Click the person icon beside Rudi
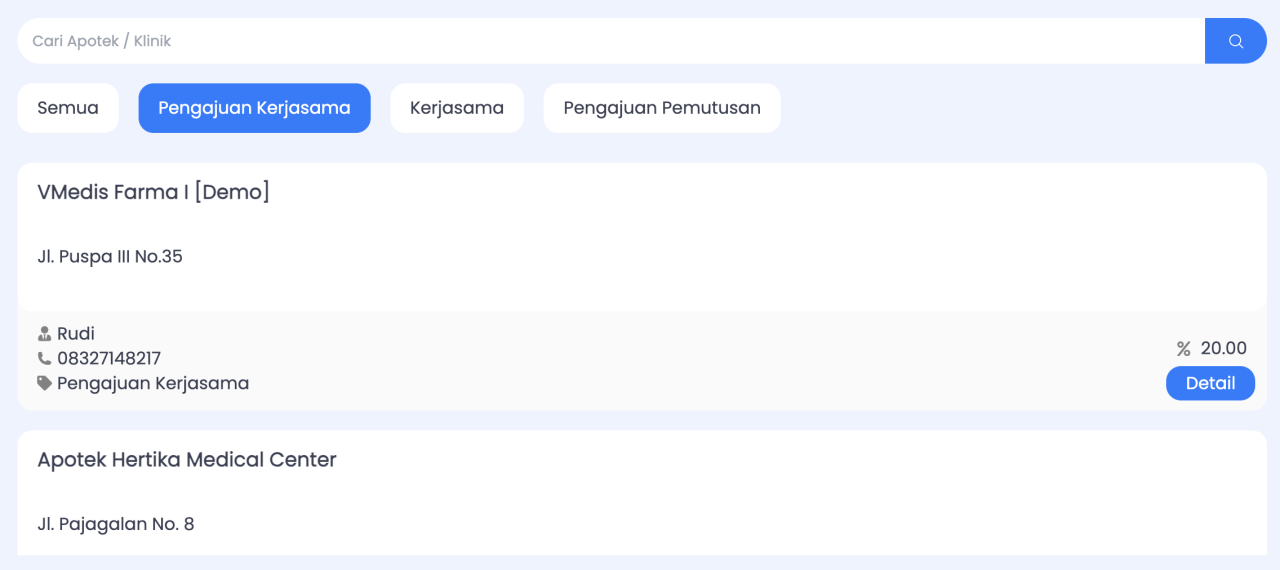Viewport: 1280px width, 570px height. click(x=44, y=334)
